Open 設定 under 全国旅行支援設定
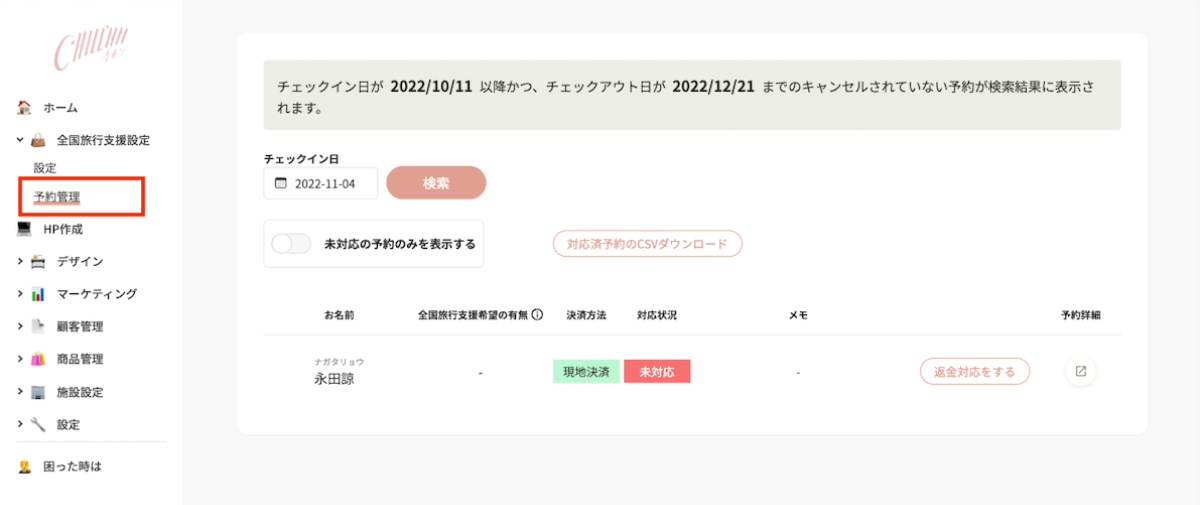Screen dimensions: 1200x505 [x=45, y=168]
